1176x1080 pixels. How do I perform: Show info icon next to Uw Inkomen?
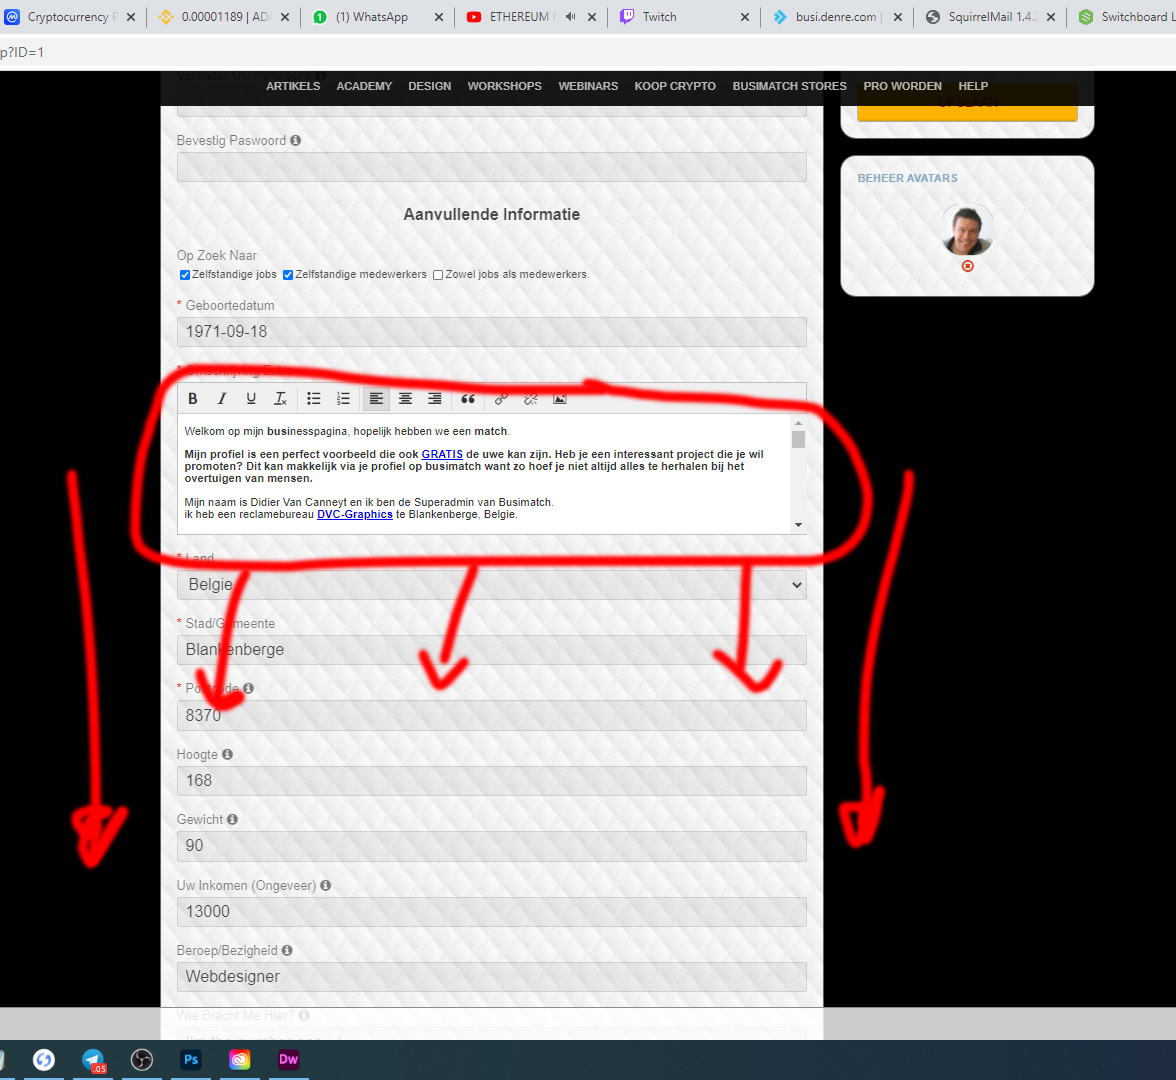(x=326, y=885)
